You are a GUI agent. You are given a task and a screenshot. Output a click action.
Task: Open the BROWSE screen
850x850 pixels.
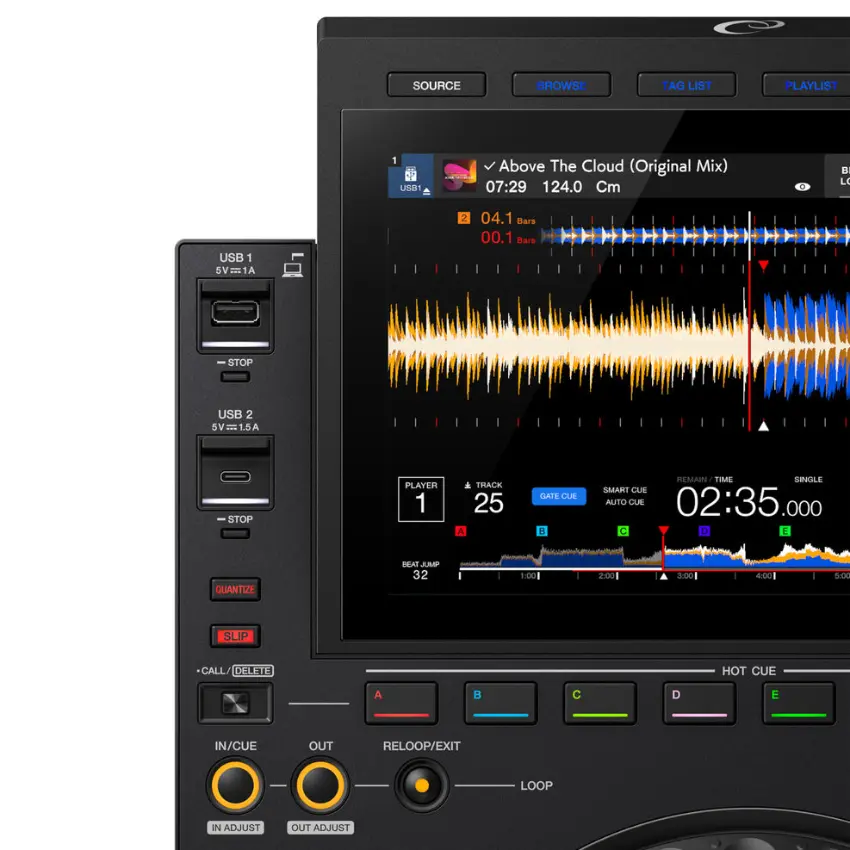point(562,85)
